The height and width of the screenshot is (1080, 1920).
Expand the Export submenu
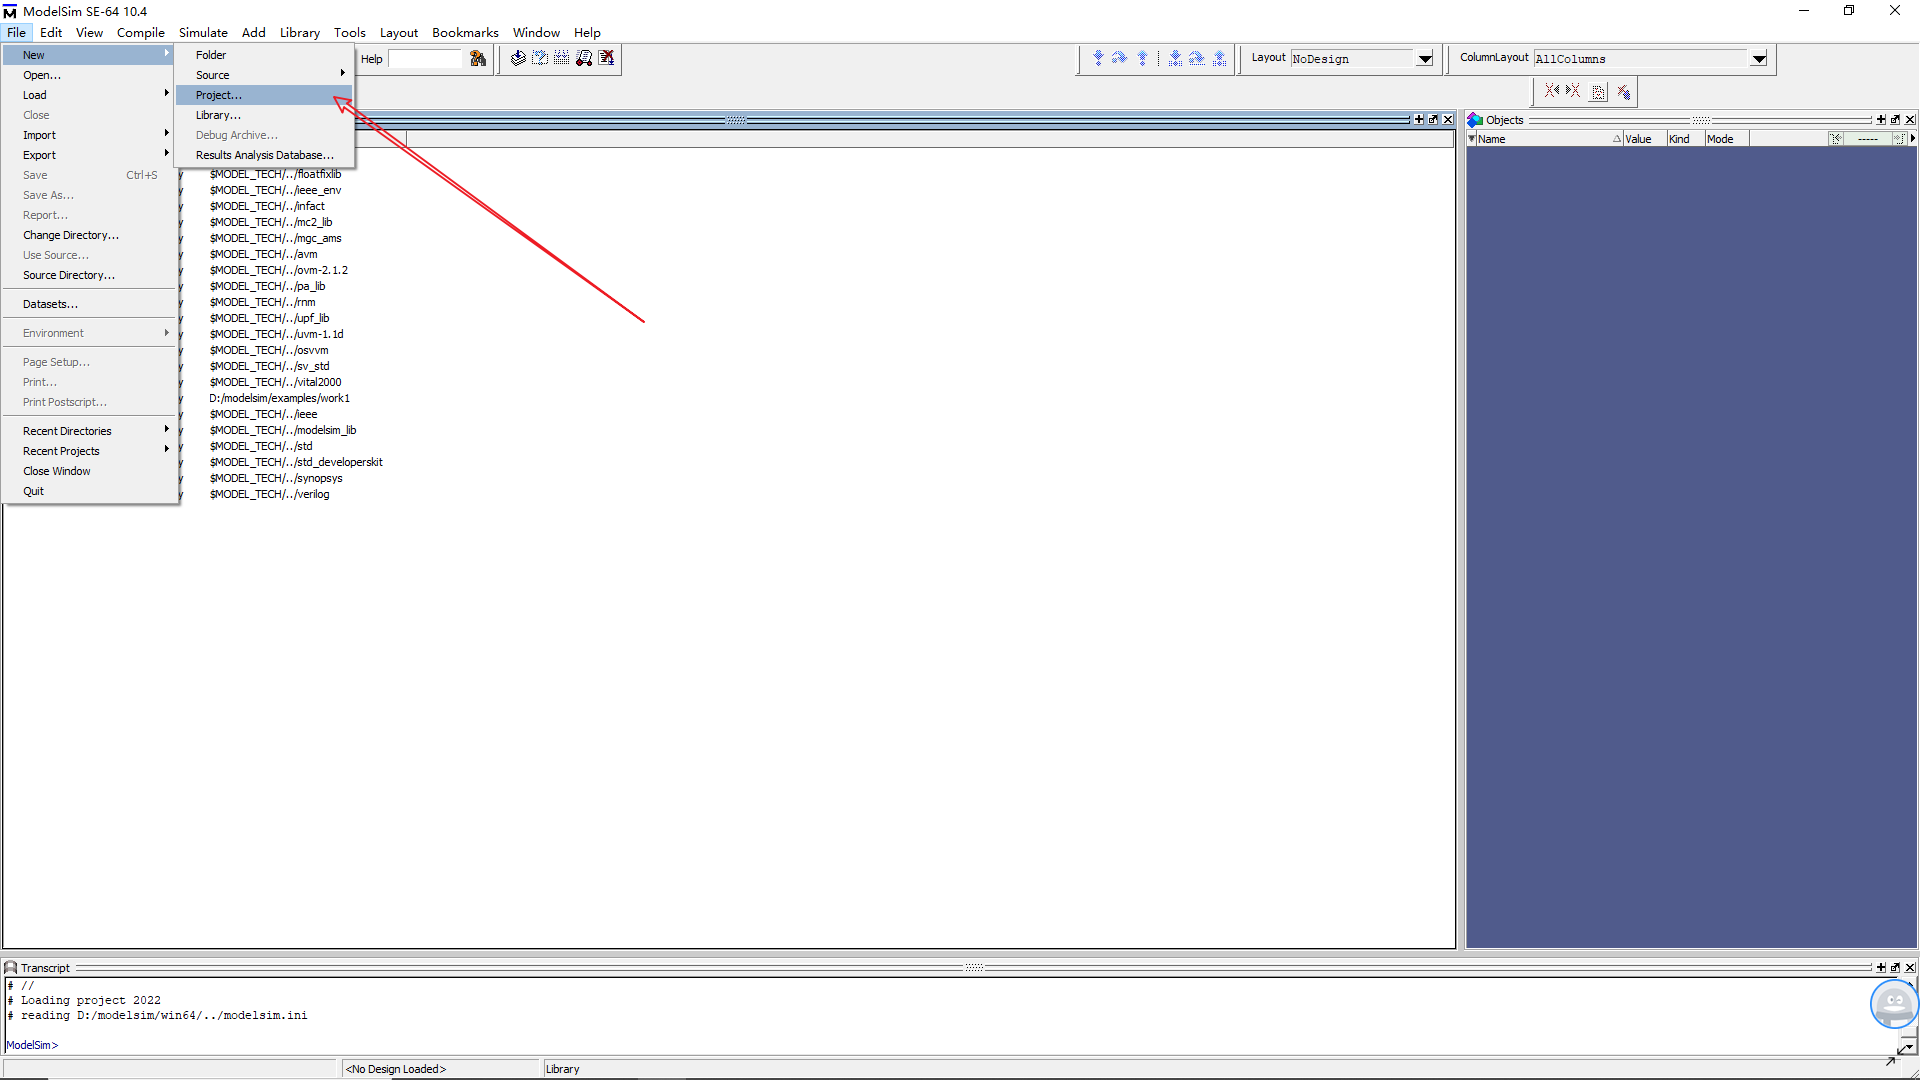pyautogui.click(x=90, y=155)
